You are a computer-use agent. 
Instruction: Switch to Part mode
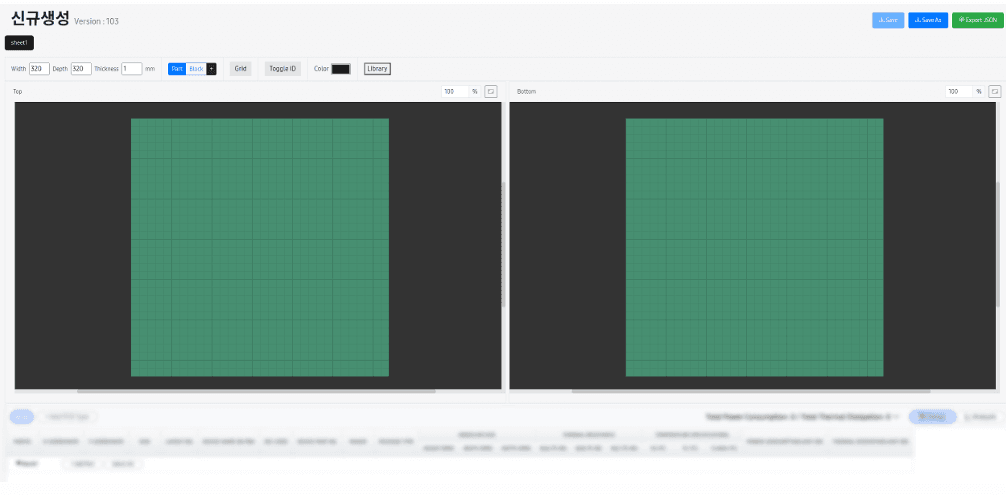tap(177, 69)
